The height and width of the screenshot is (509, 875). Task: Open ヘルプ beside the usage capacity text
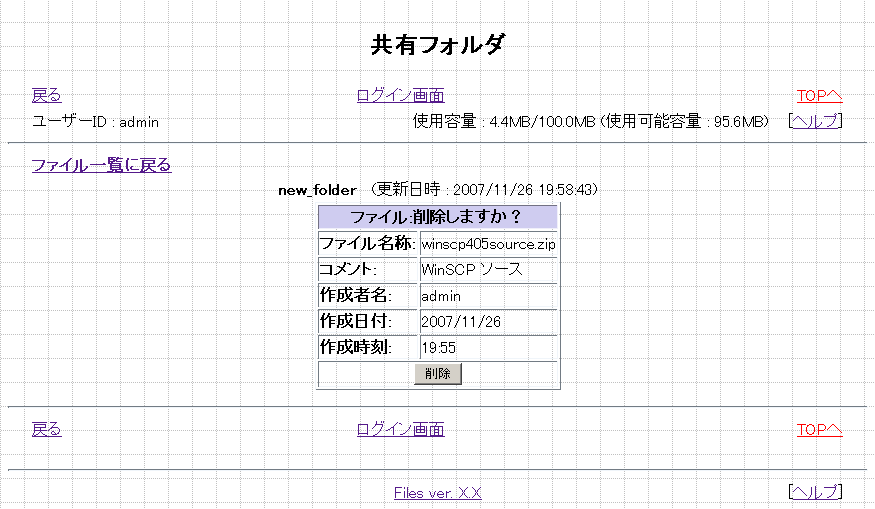tap(815, 121)
